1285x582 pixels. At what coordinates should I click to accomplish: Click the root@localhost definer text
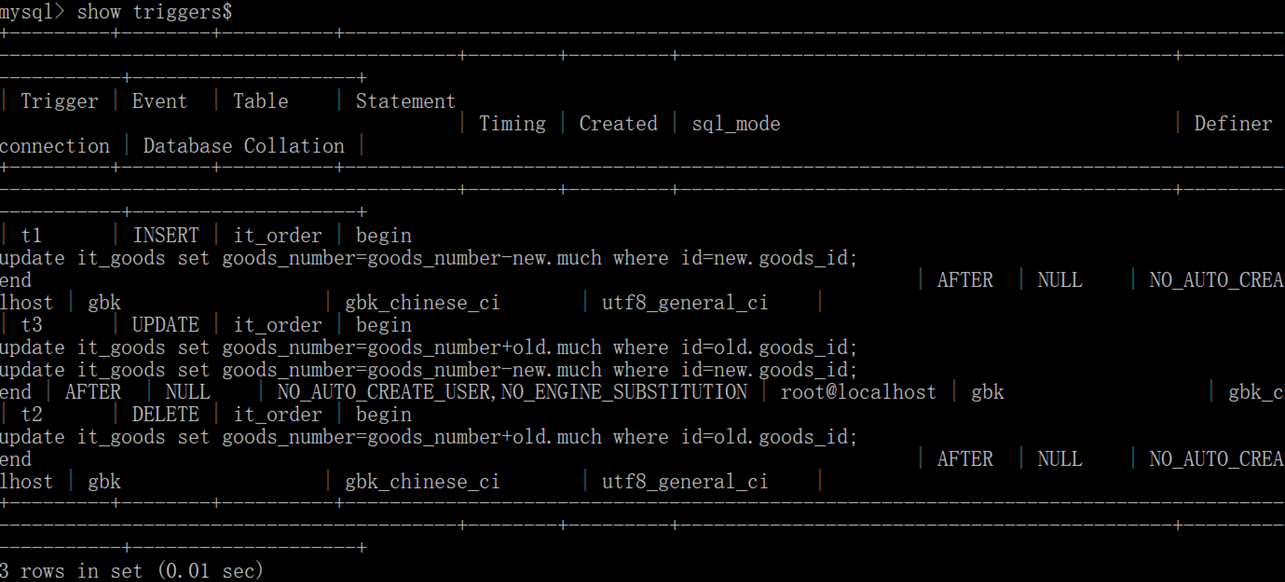(858, 392)
